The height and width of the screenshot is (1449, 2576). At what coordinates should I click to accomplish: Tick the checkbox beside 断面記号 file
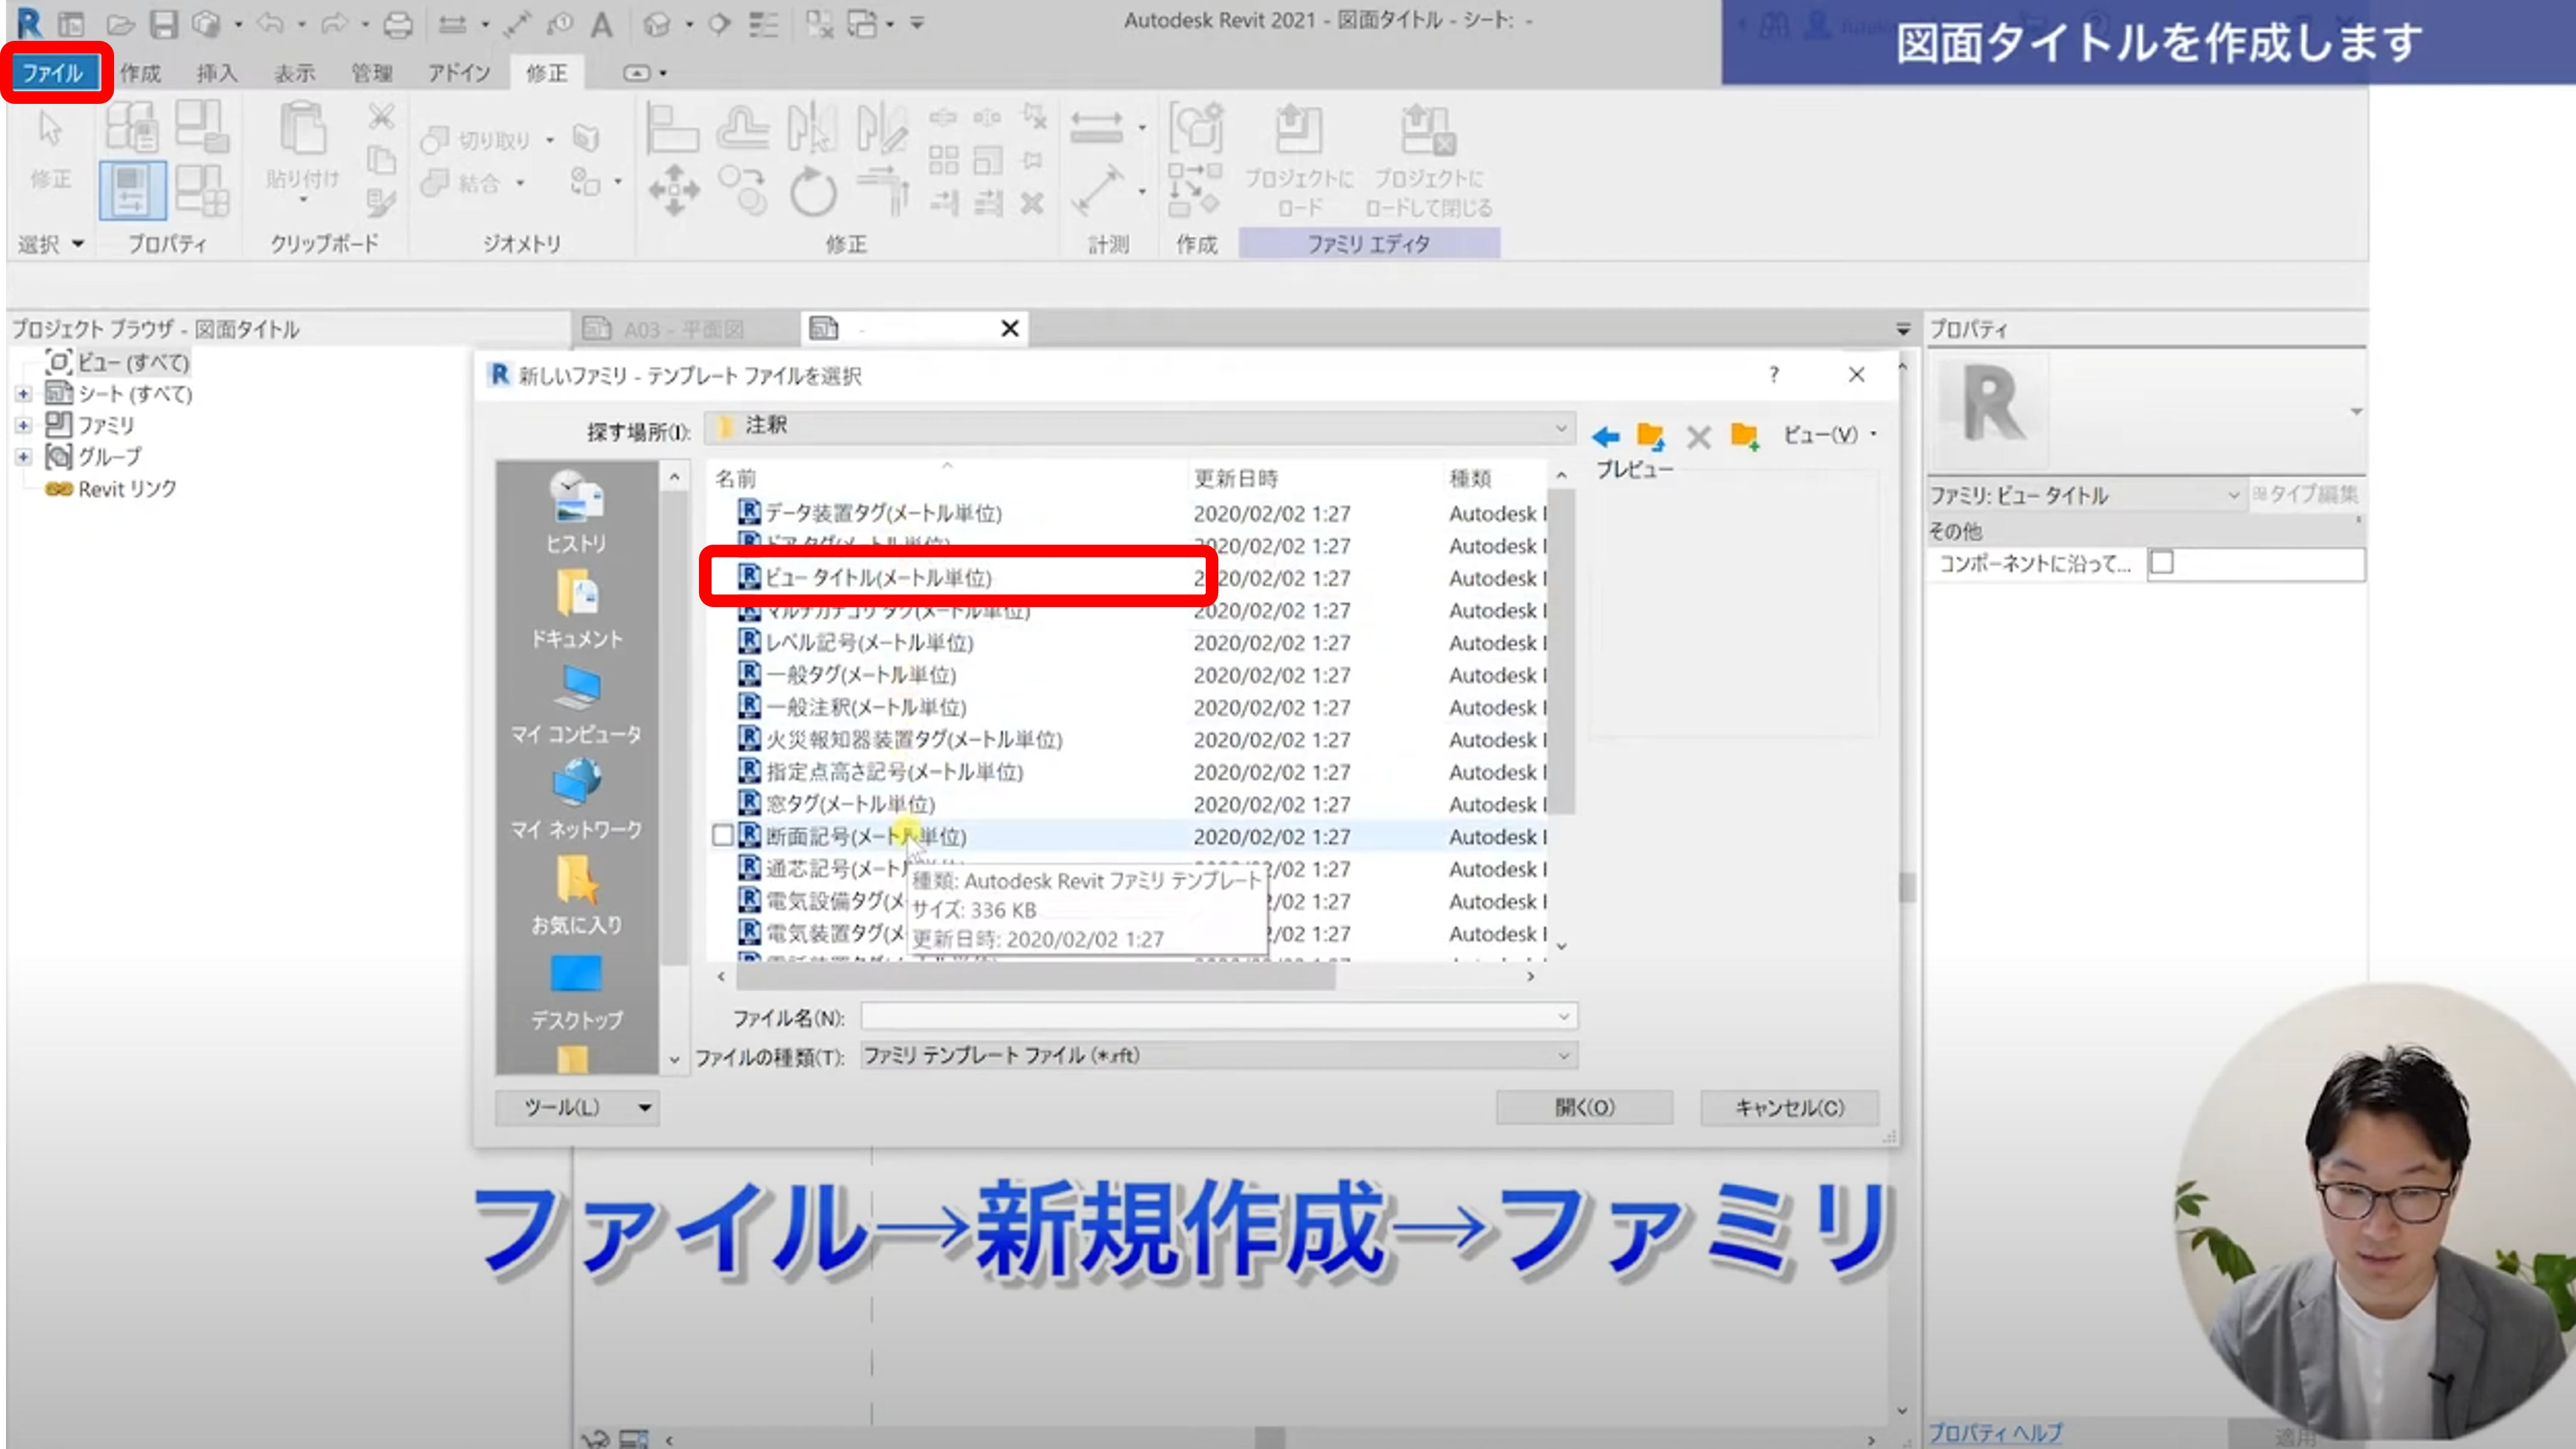pyautogui.click(x=722, y=836)
